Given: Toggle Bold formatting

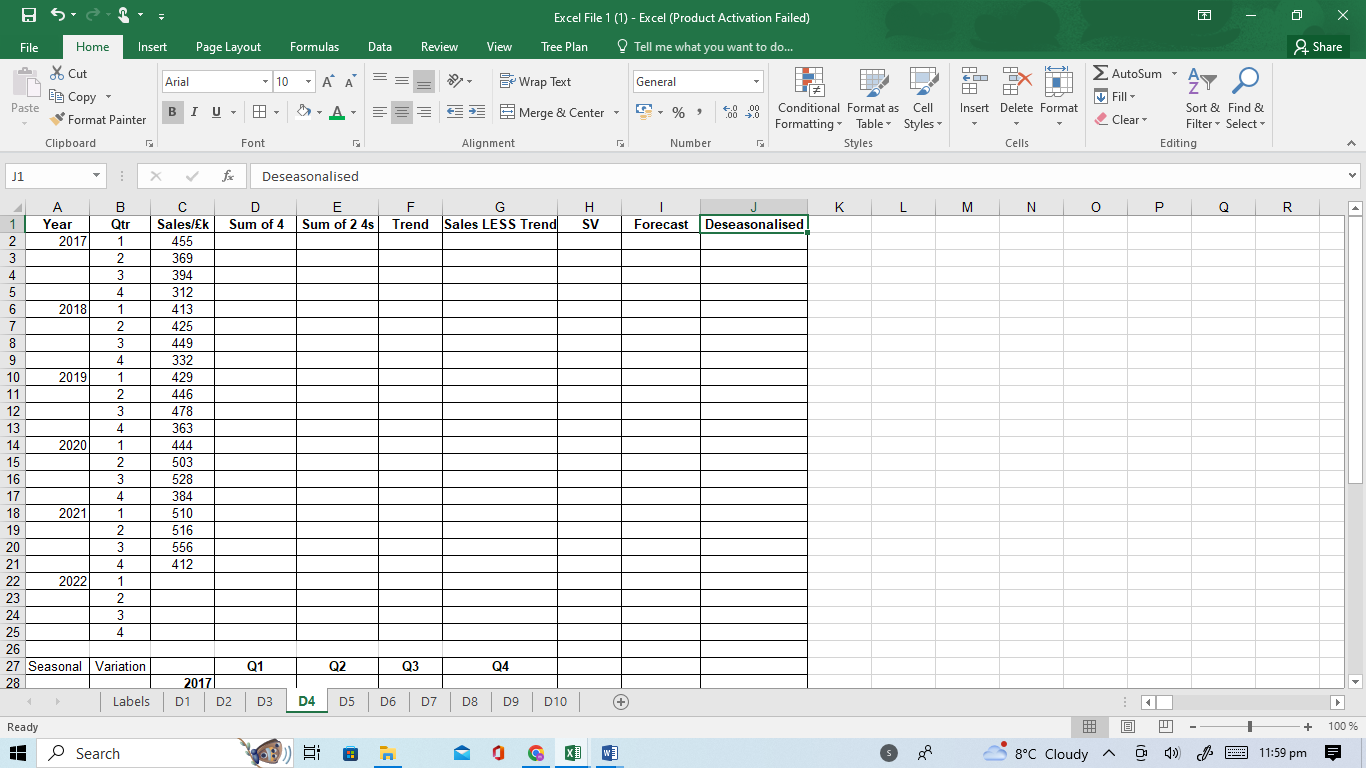Looking at the screenshot, I should tap(173, 112).
